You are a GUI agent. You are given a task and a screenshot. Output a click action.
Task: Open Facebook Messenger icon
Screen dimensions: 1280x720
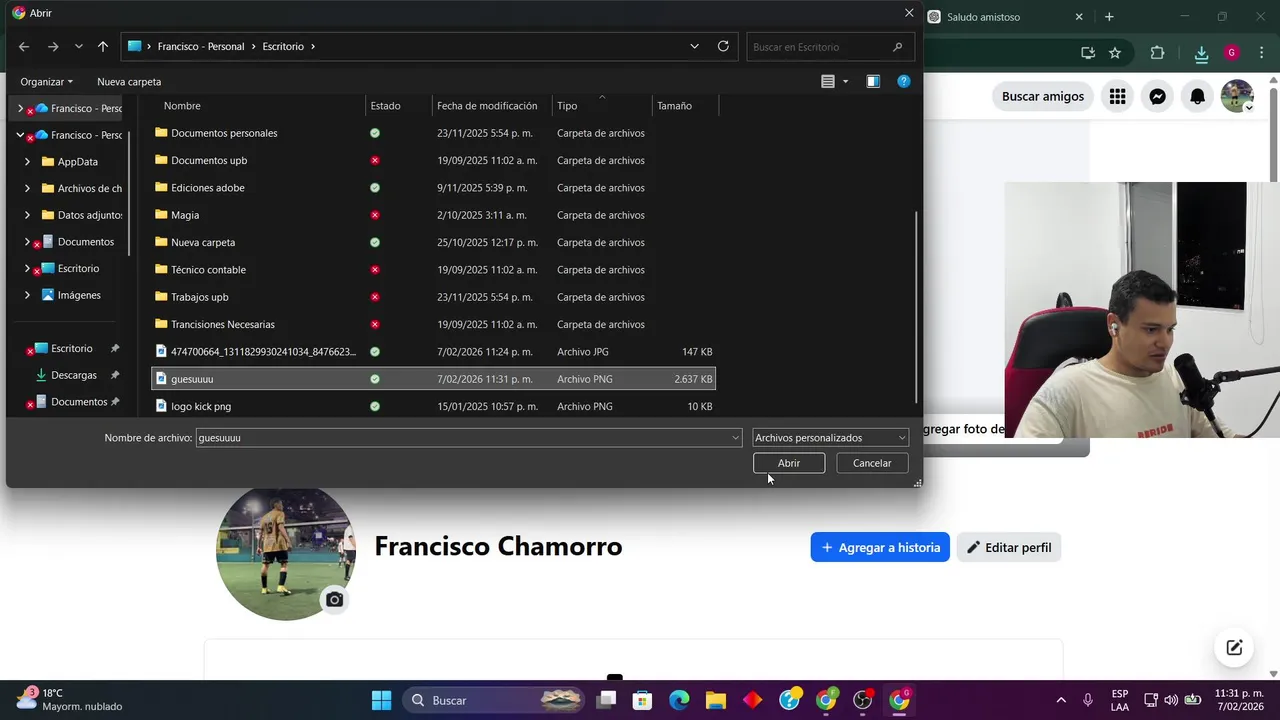pyautogui.click(x=1157, y=96)
